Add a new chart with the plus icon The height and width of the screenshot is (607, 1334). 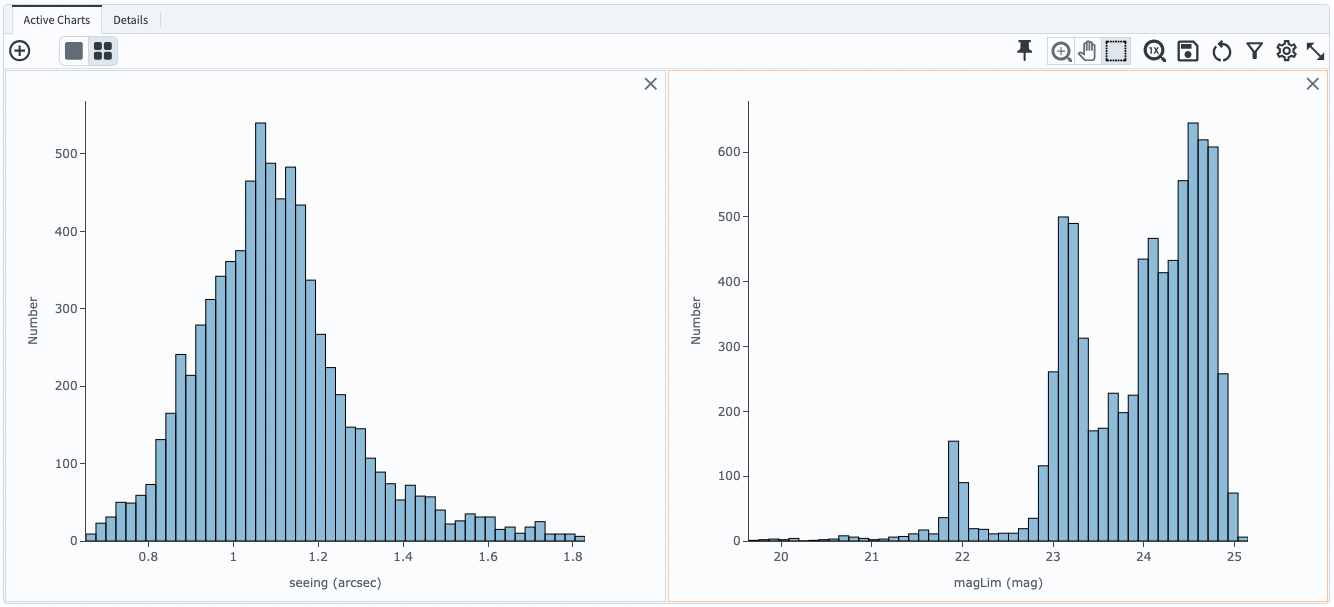point(20,50)
